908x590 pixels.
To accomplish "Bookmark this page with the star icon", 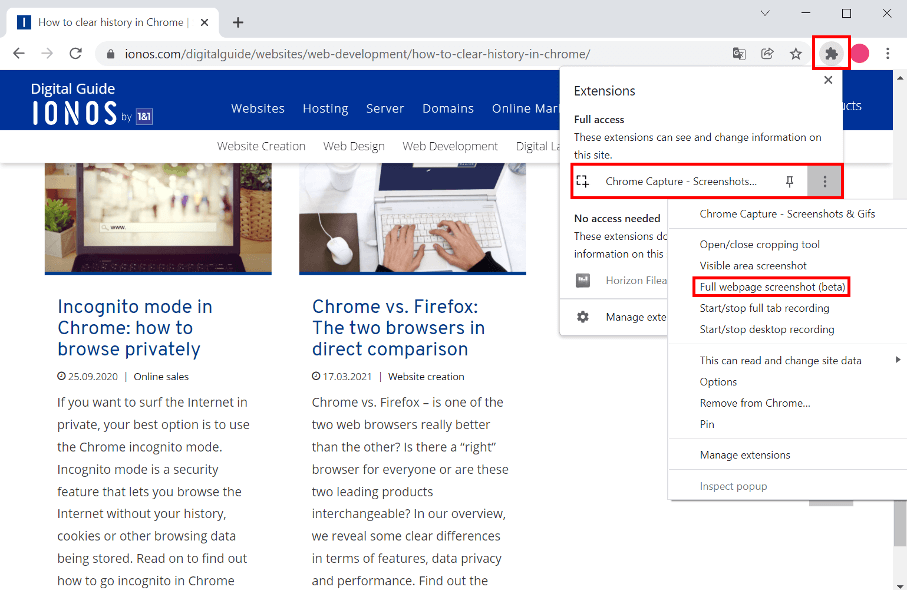I will 796,54.
